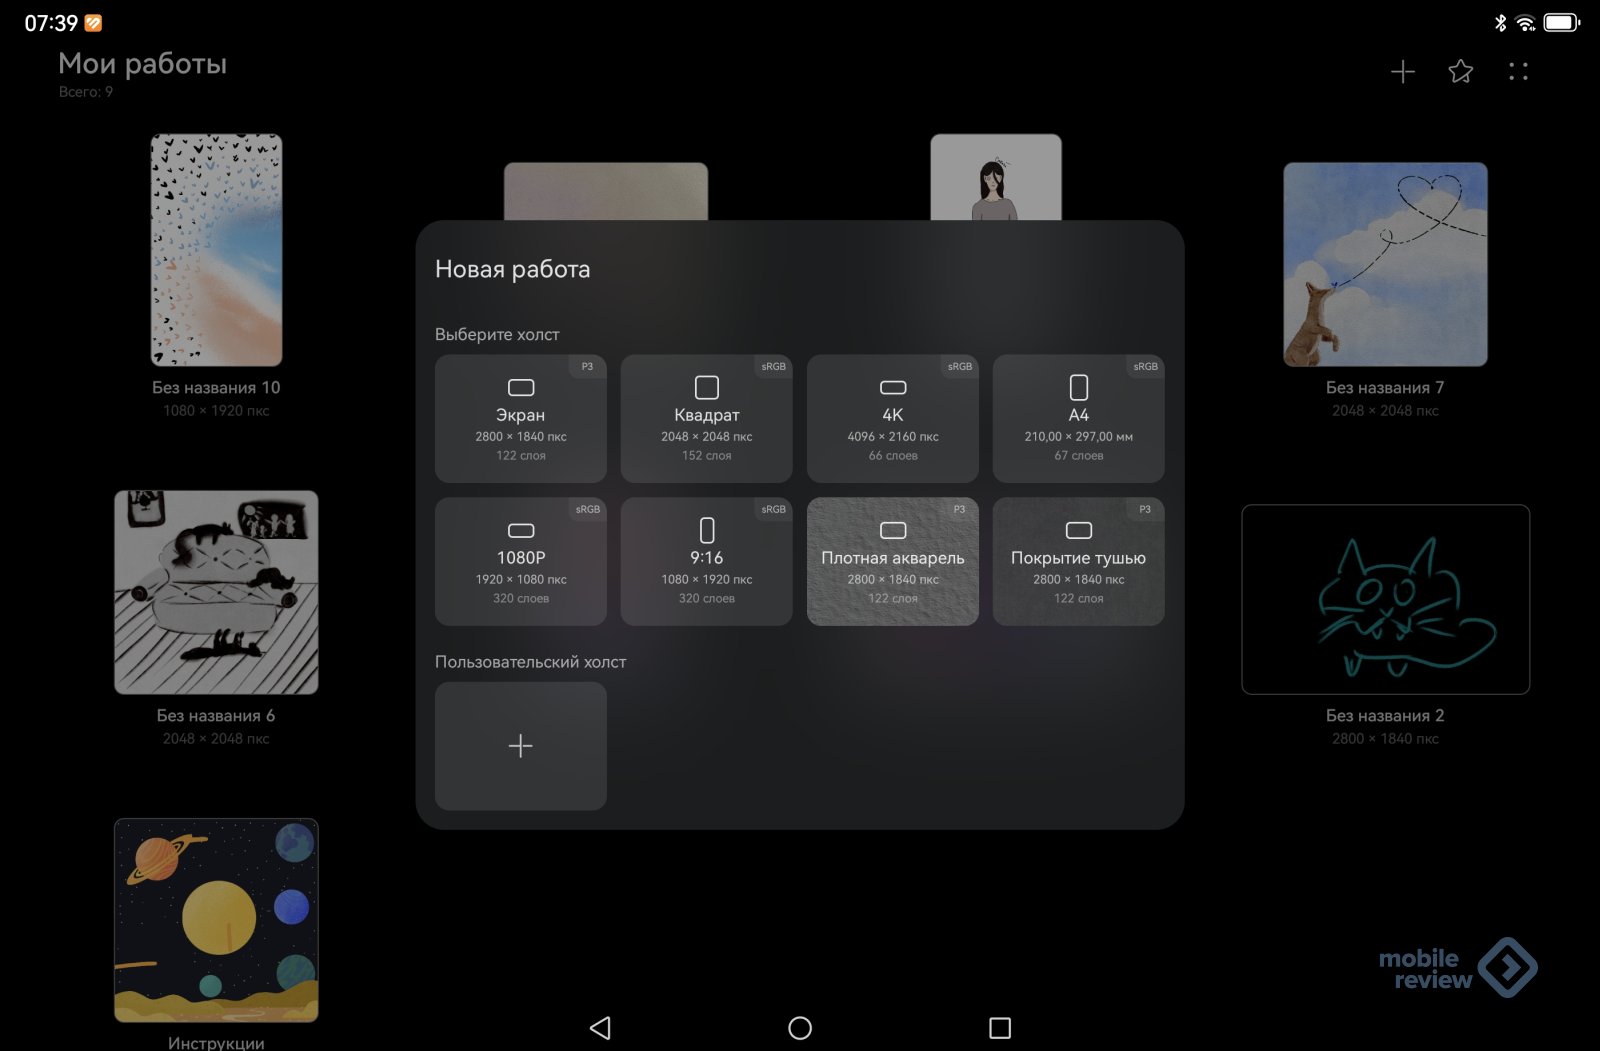Screen dimensions: 1600x1051
Task: Open favorites with the star icon
Action: tap(1460, 72)
